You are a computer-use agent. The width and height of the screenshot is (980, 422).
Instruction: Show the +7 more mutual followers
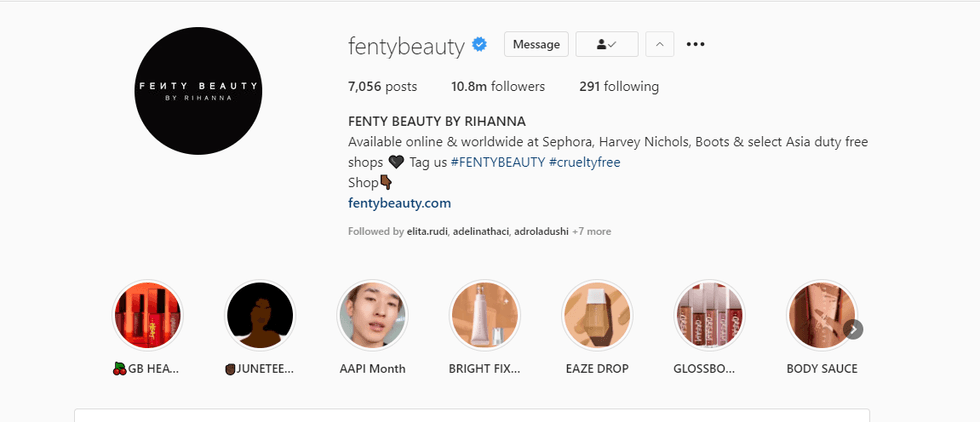[x=591, y=231]
